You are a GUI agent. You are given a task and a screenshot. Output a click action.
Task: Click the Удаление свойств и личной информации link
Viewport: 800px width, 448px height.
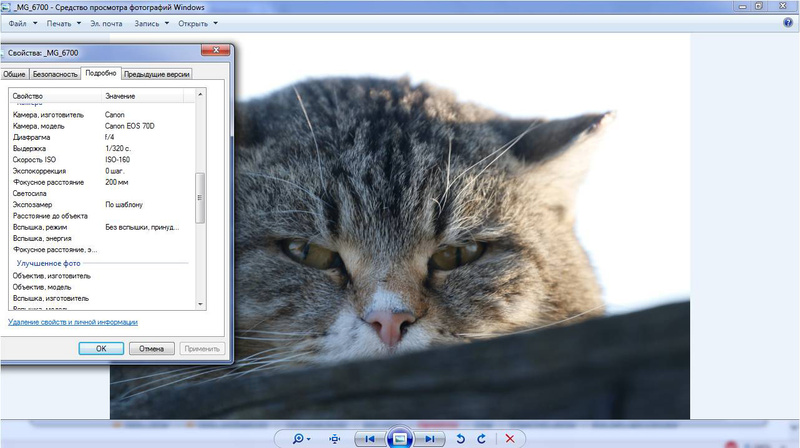coord(73,322)
